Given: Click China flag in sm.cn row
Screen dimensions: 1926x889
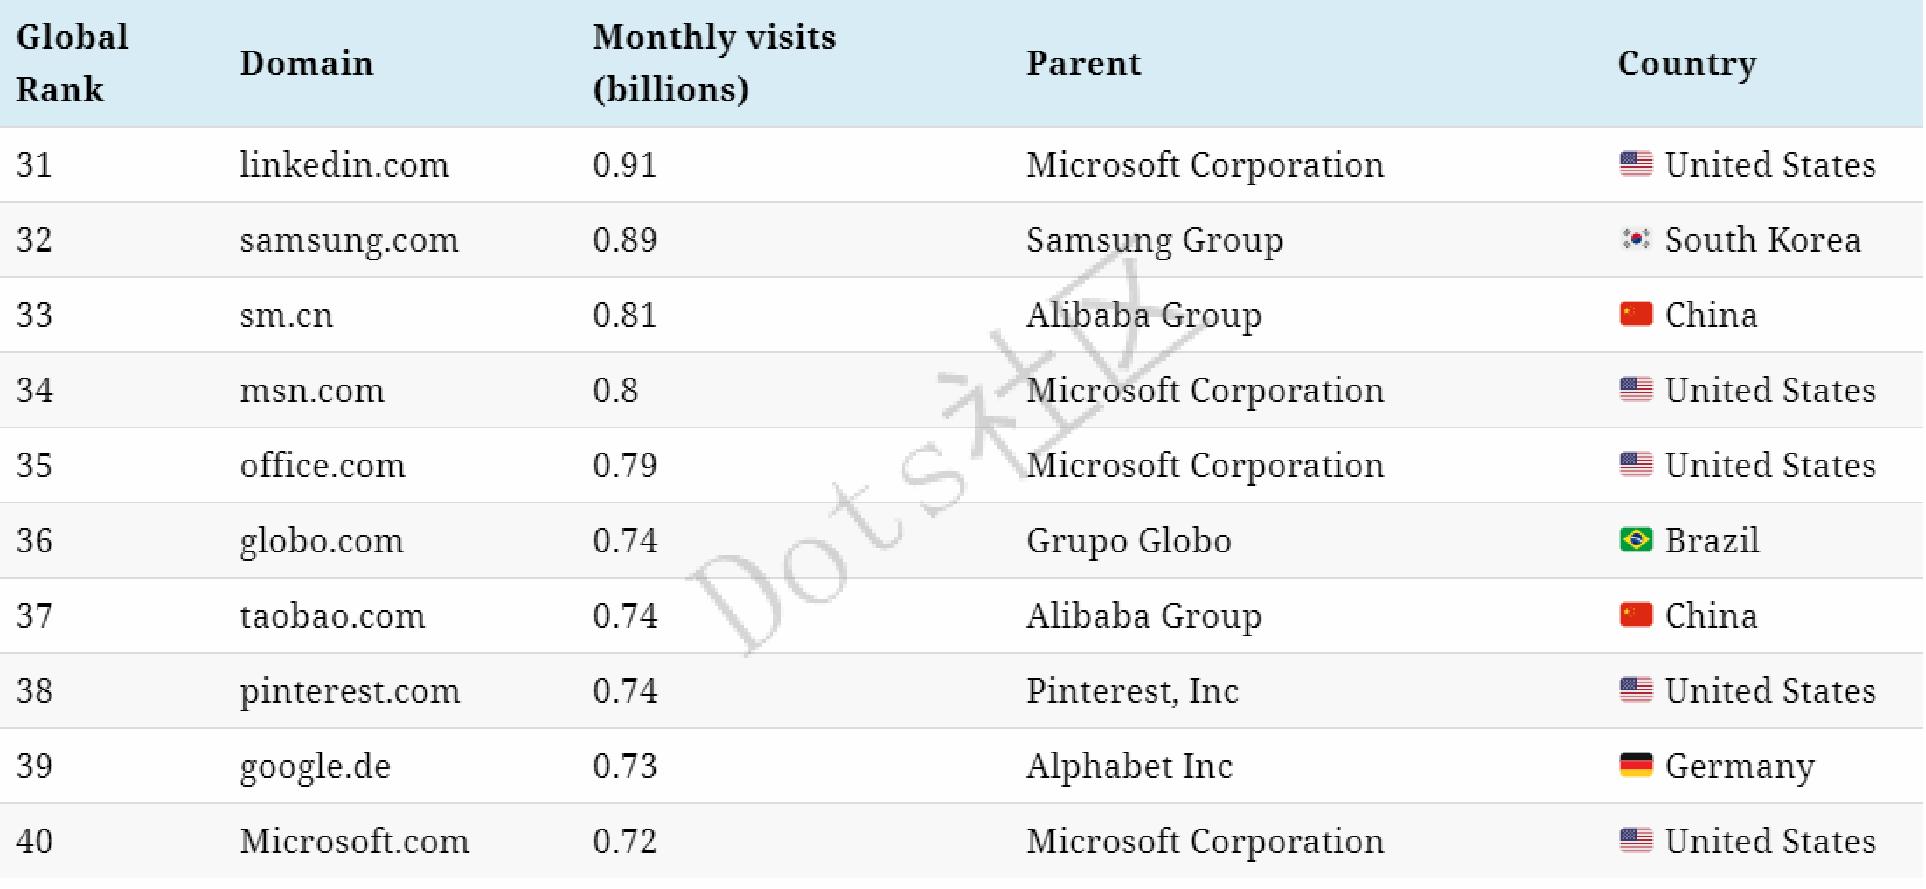Looking at the screenshot, I should (1635, 315).
